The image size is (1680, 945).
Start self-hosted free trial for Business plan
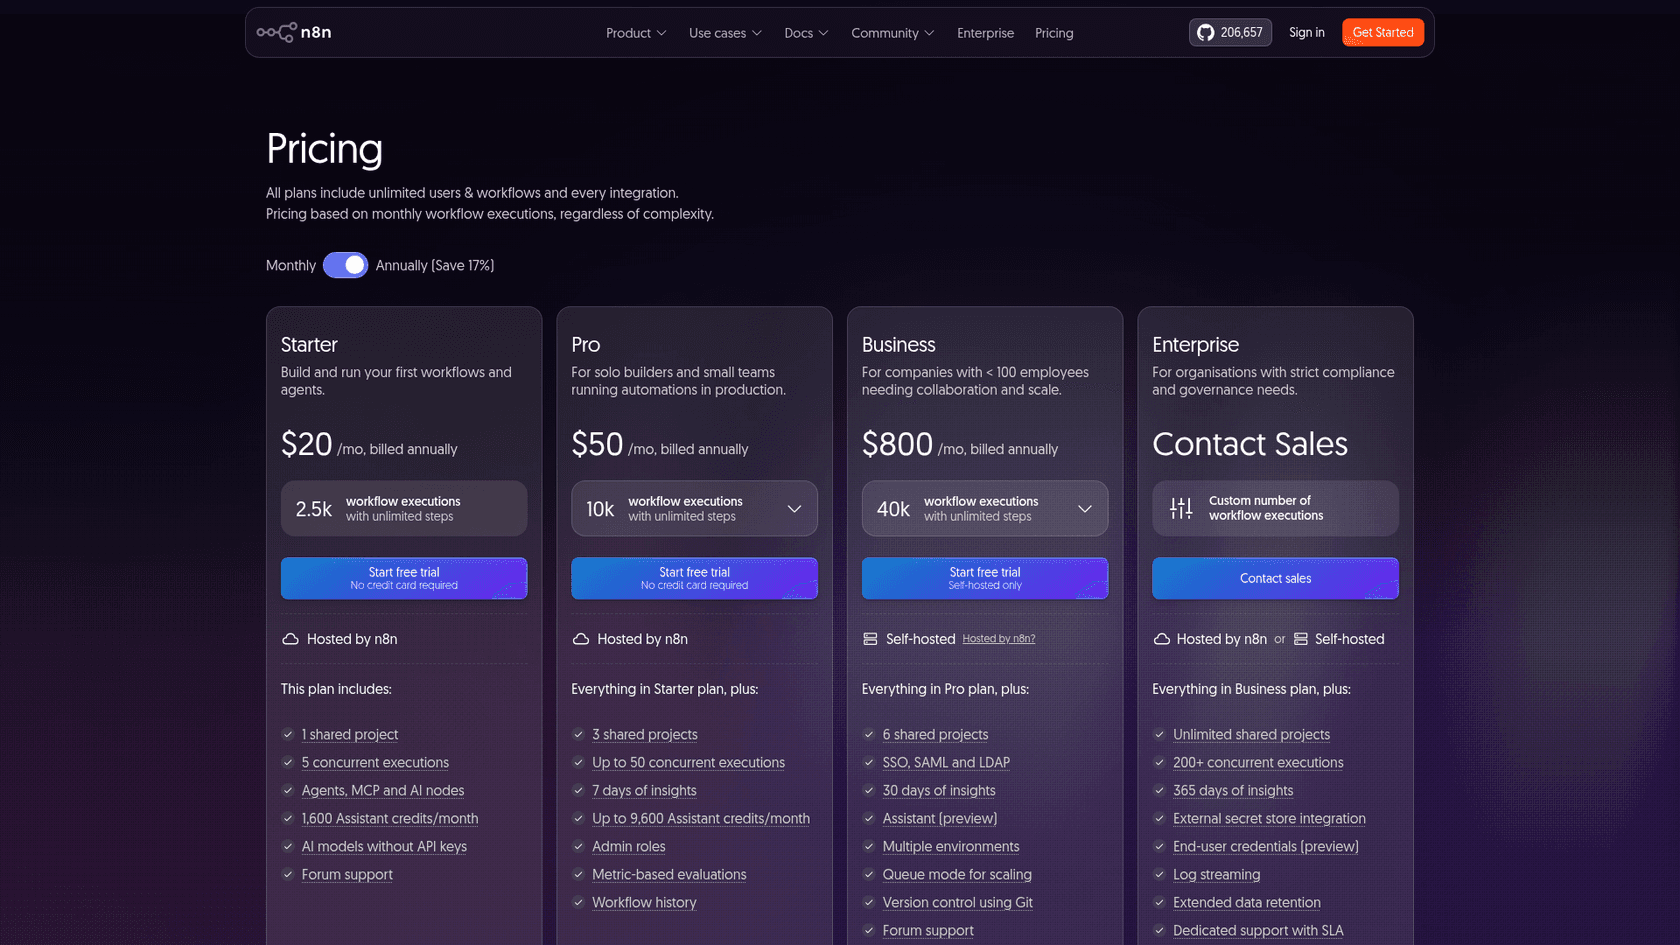985,578
